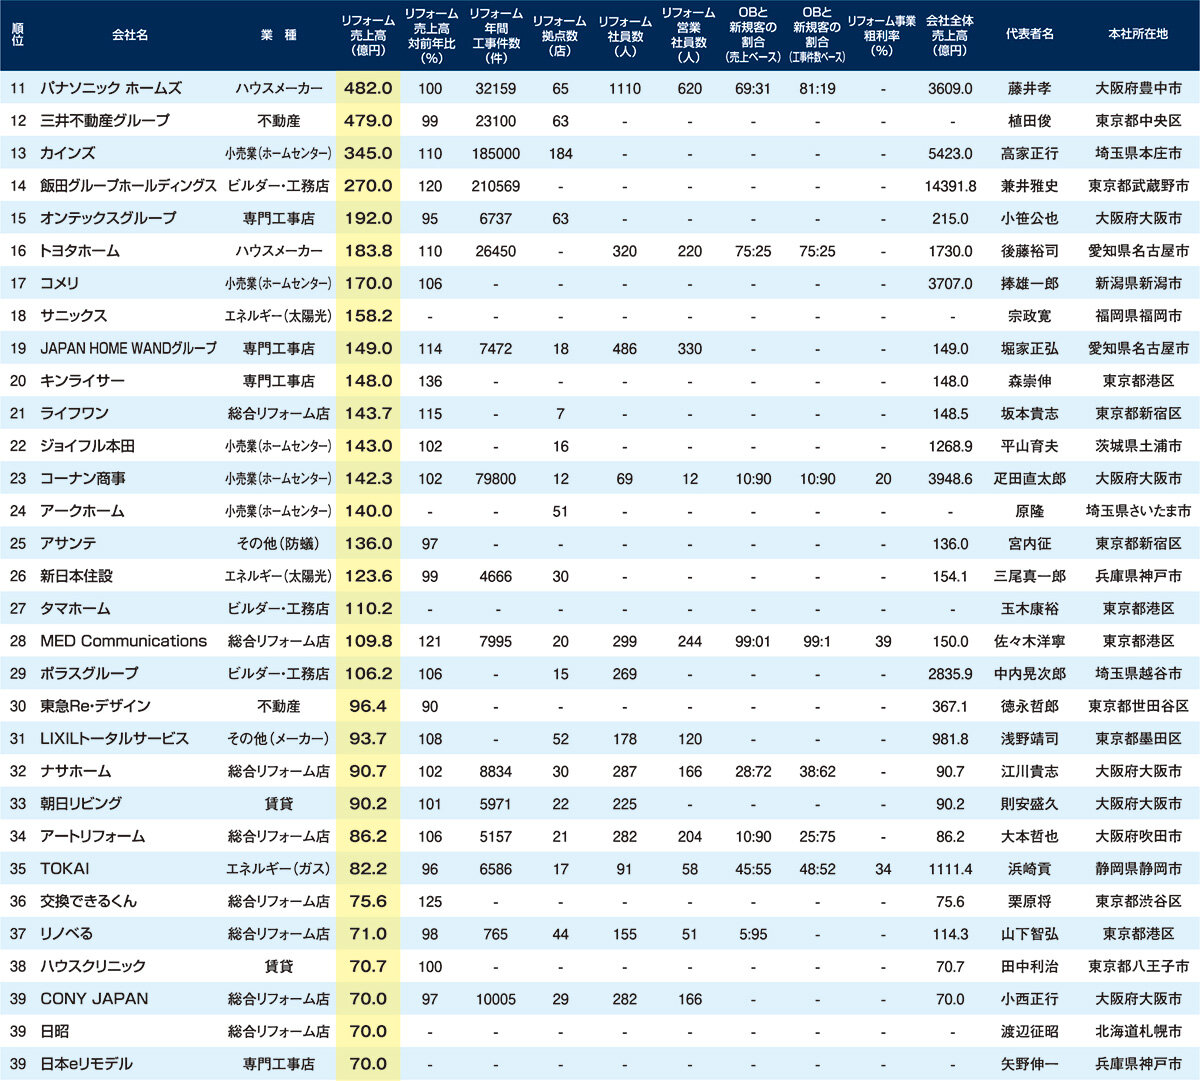Click 飯田グループホールディングス company name
This screenshot has width=1200, height=1081.
click(128, 186)
